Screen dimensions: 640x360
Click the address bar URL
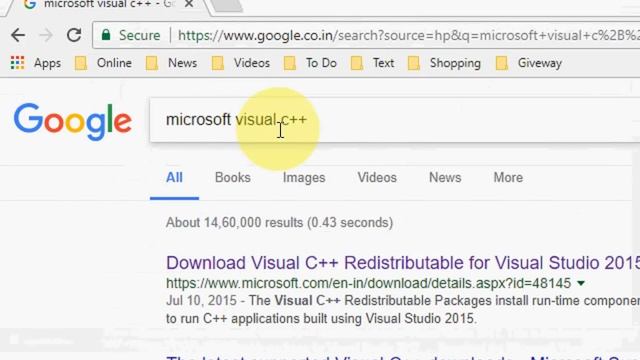coord(408,36)
